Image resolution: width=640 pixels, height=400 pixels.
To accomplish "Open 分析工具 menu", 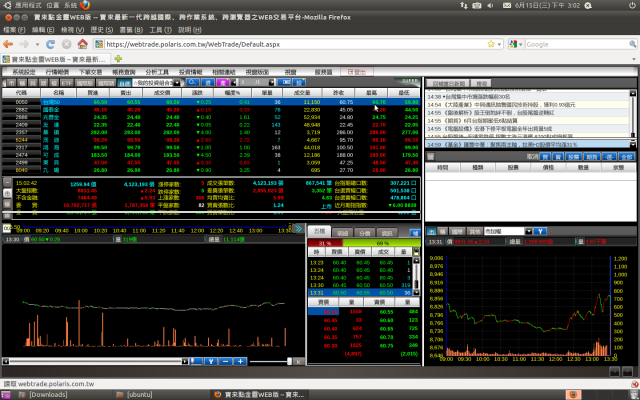I will (157, 72).
